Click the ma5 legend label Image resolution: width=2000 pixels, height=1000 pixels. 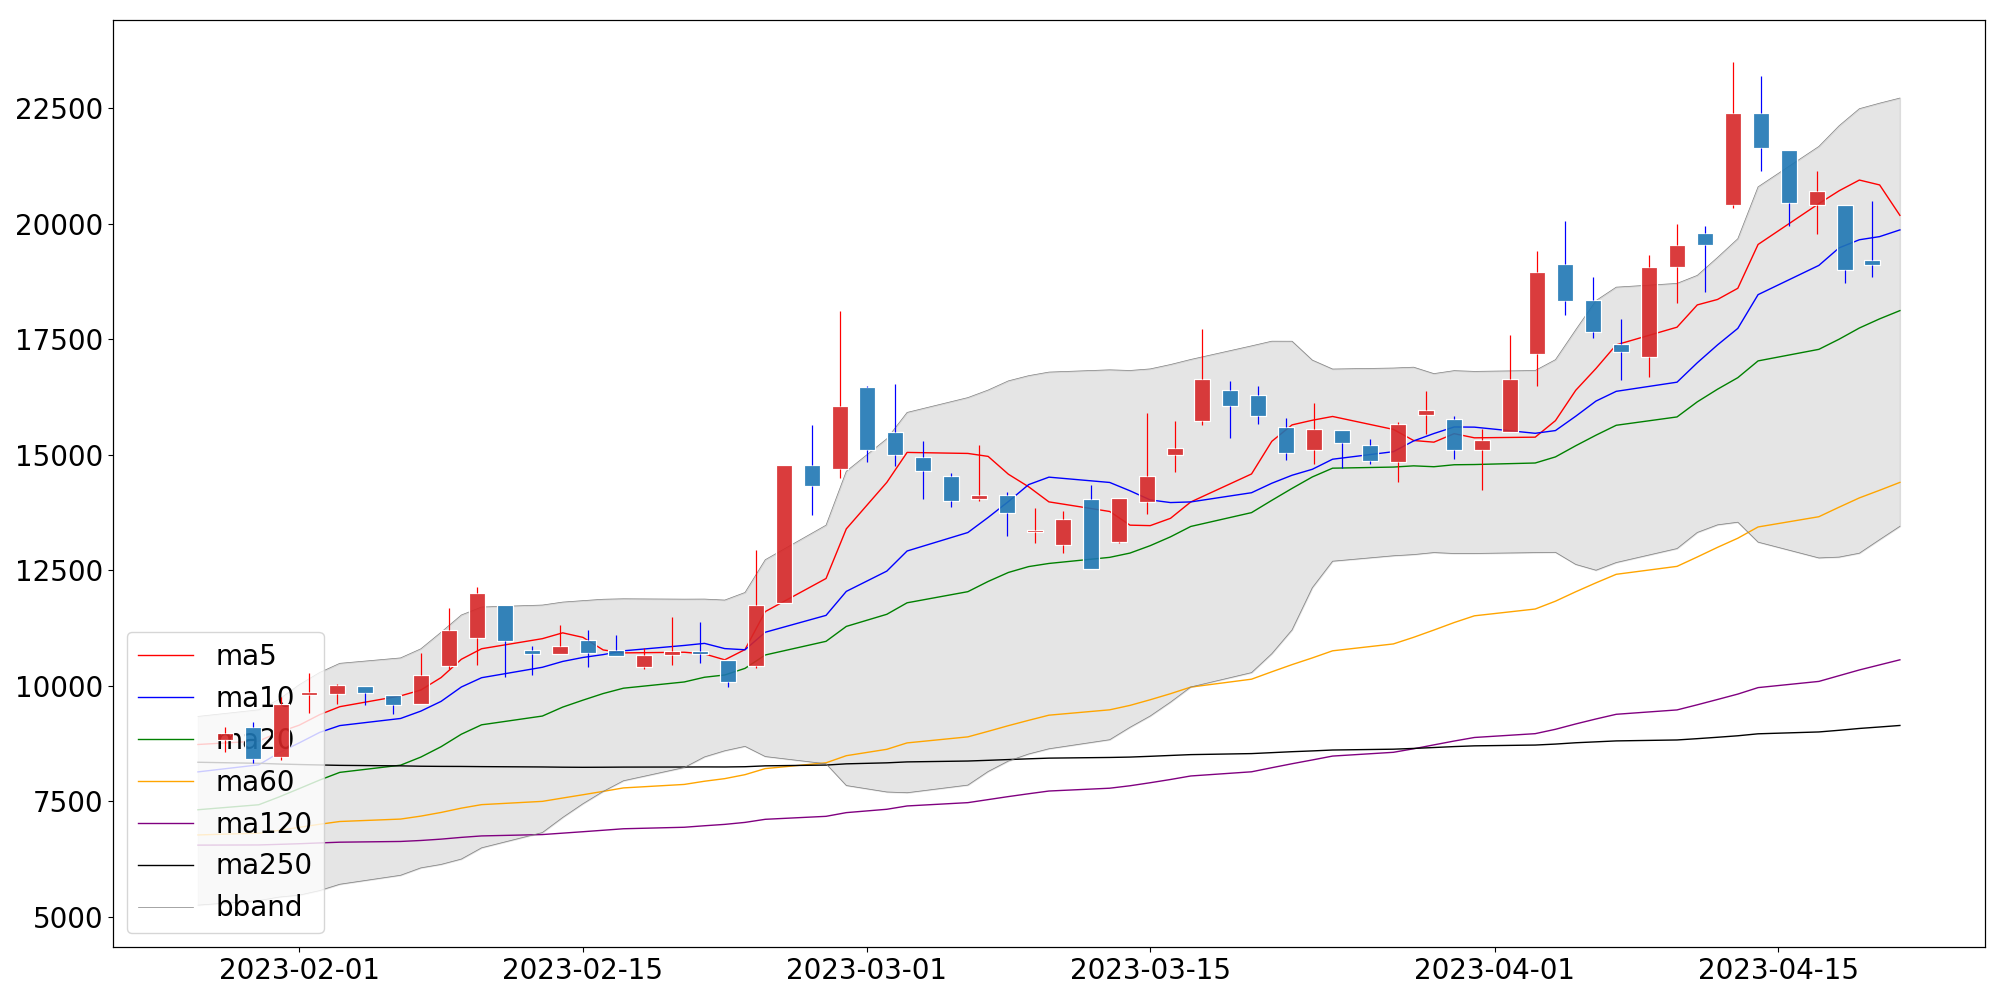(246, 656)
